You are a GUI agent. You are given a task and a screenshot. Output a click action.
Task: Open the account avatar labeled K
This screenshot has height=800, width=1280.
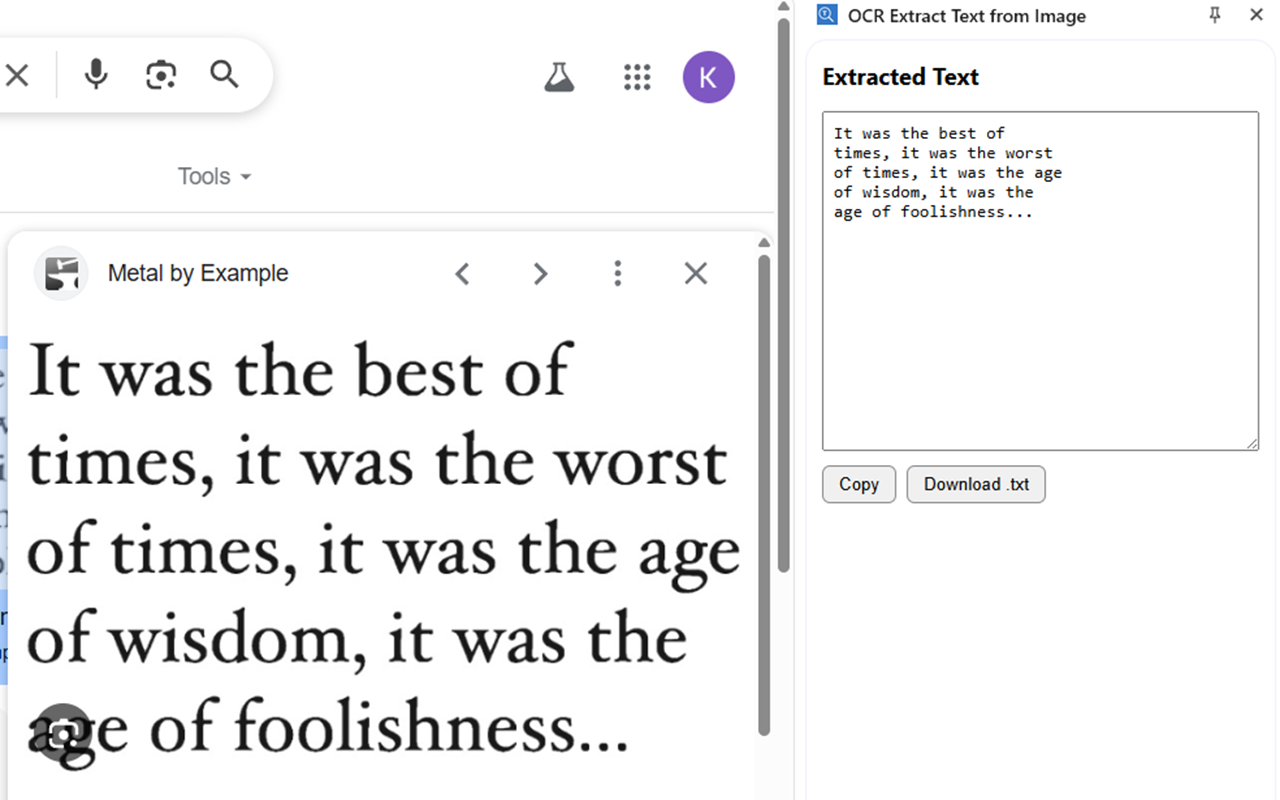coord(709,77)
